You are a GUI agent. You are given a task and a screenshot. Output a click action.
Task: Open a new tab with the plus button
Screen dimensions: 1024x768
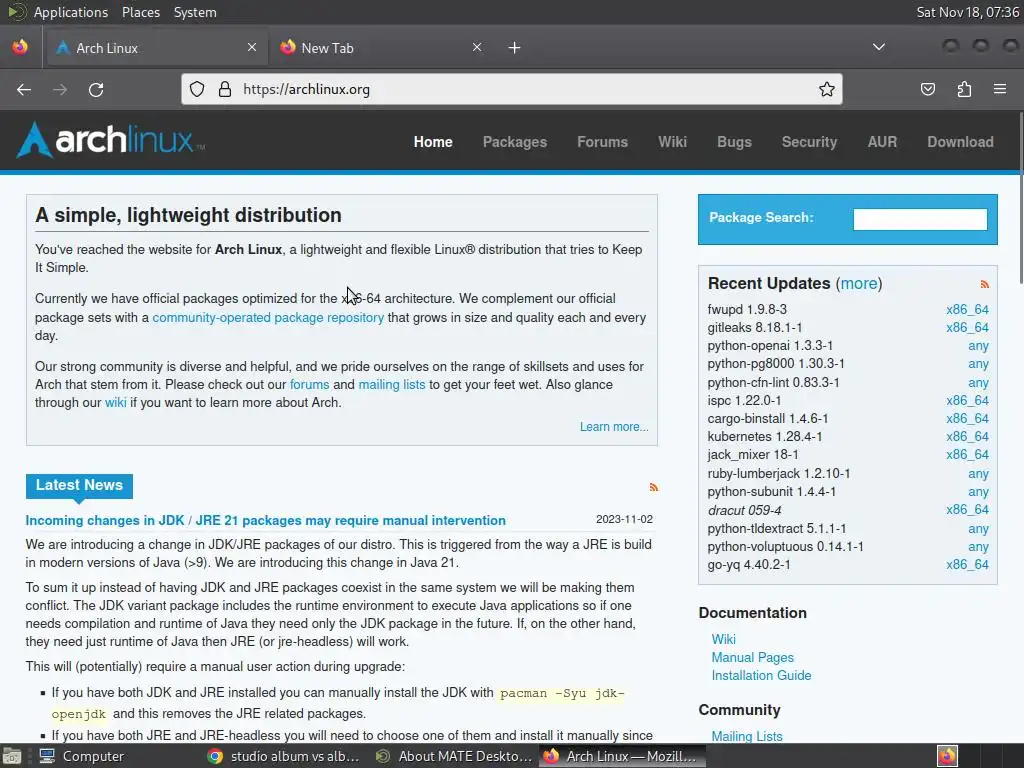pos(515,48)
